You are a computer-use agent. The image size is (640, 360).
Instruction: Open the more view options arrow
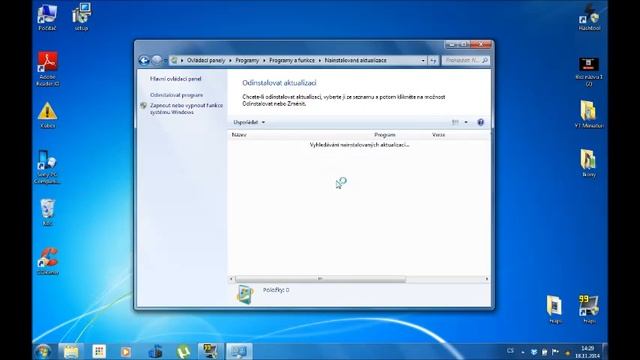click(466, 122)
